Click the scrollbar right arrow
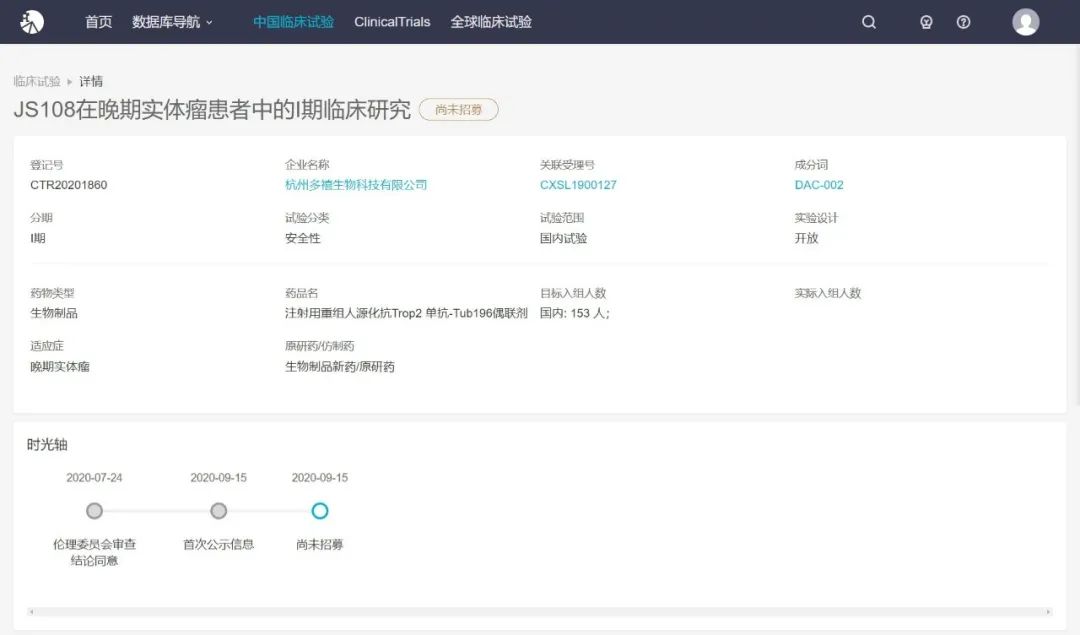The width and height of the screenshot is (1080, 635). [1048, 612]
